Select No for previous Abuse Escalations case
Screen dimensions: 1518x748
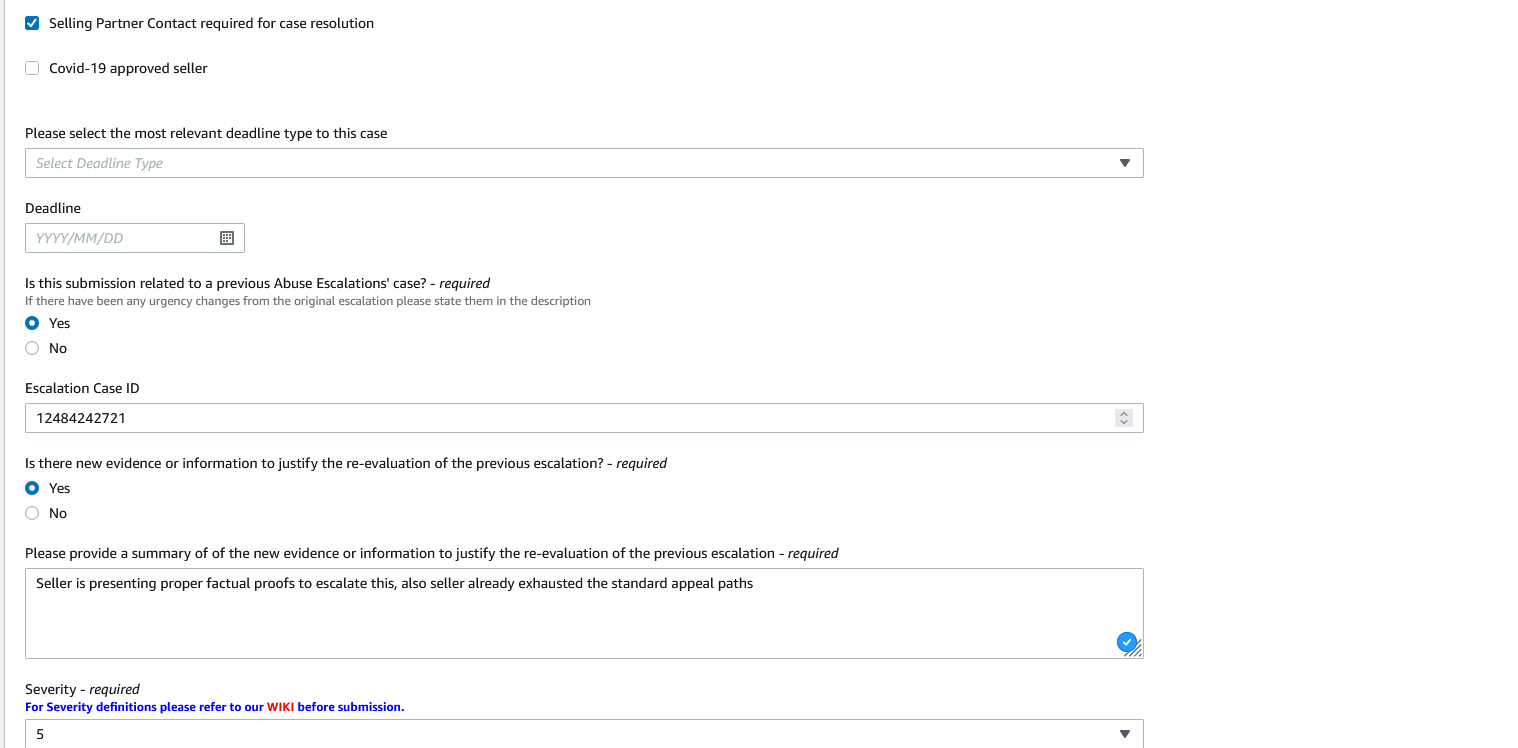tap(32, 348)
